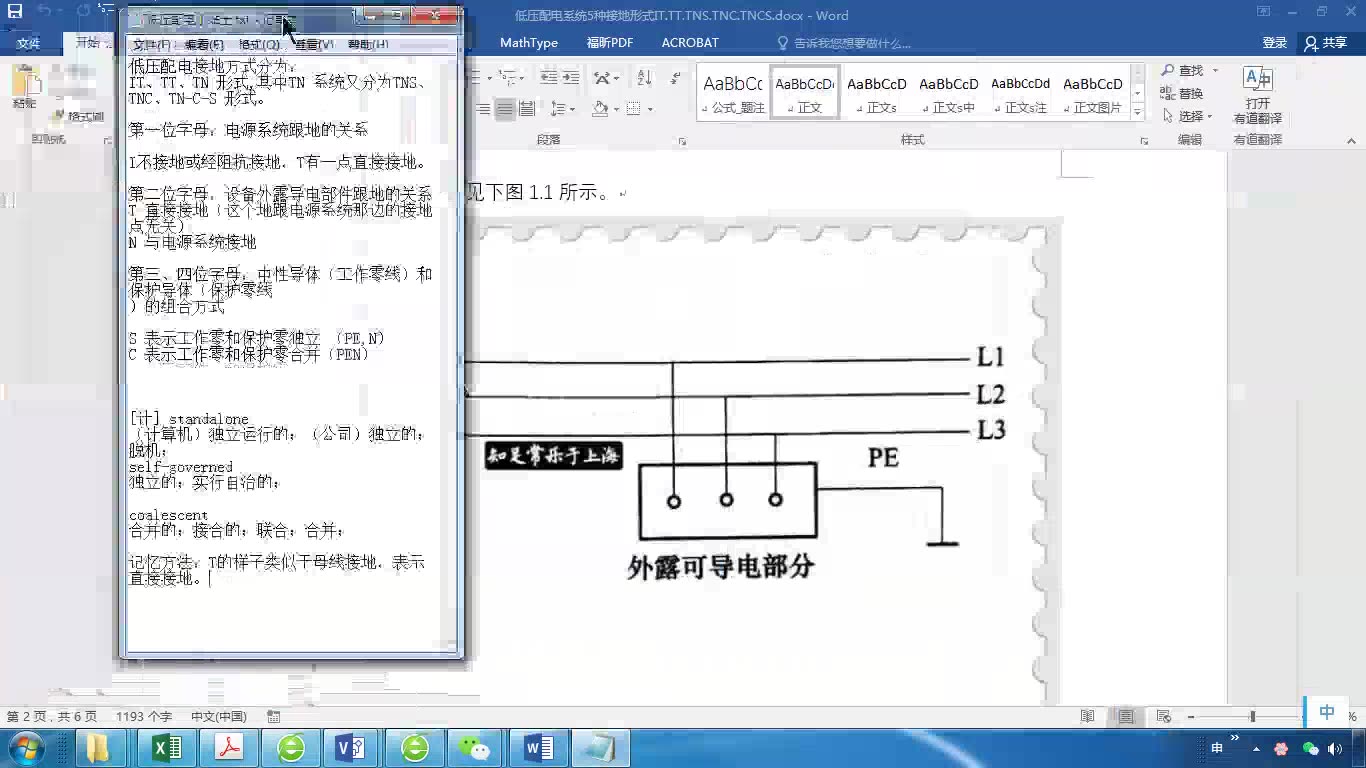Click the proofing errors icon in status bar
Screen dimensions: 1366x768
[273, 716]
